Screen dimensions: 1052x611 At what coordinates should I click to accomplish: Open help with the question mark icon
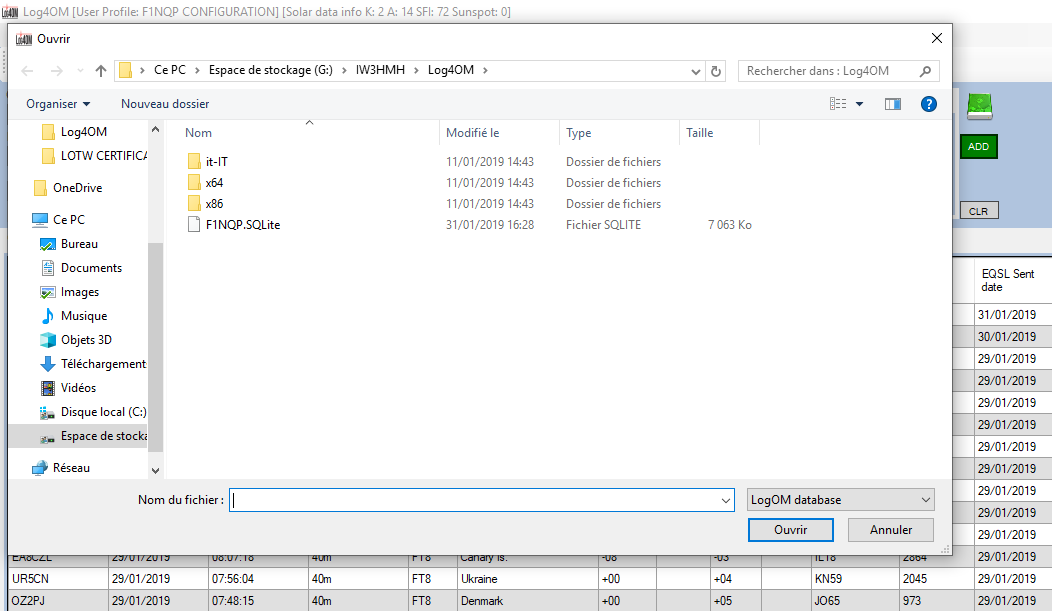click(929, 104)
